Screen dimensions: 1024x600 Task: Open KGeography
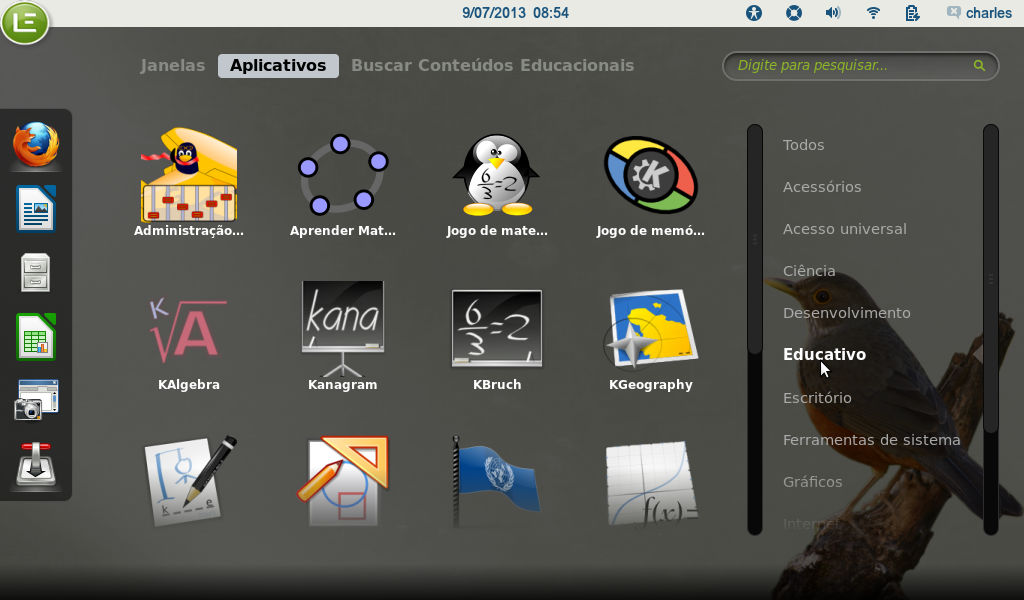(650, 330)
